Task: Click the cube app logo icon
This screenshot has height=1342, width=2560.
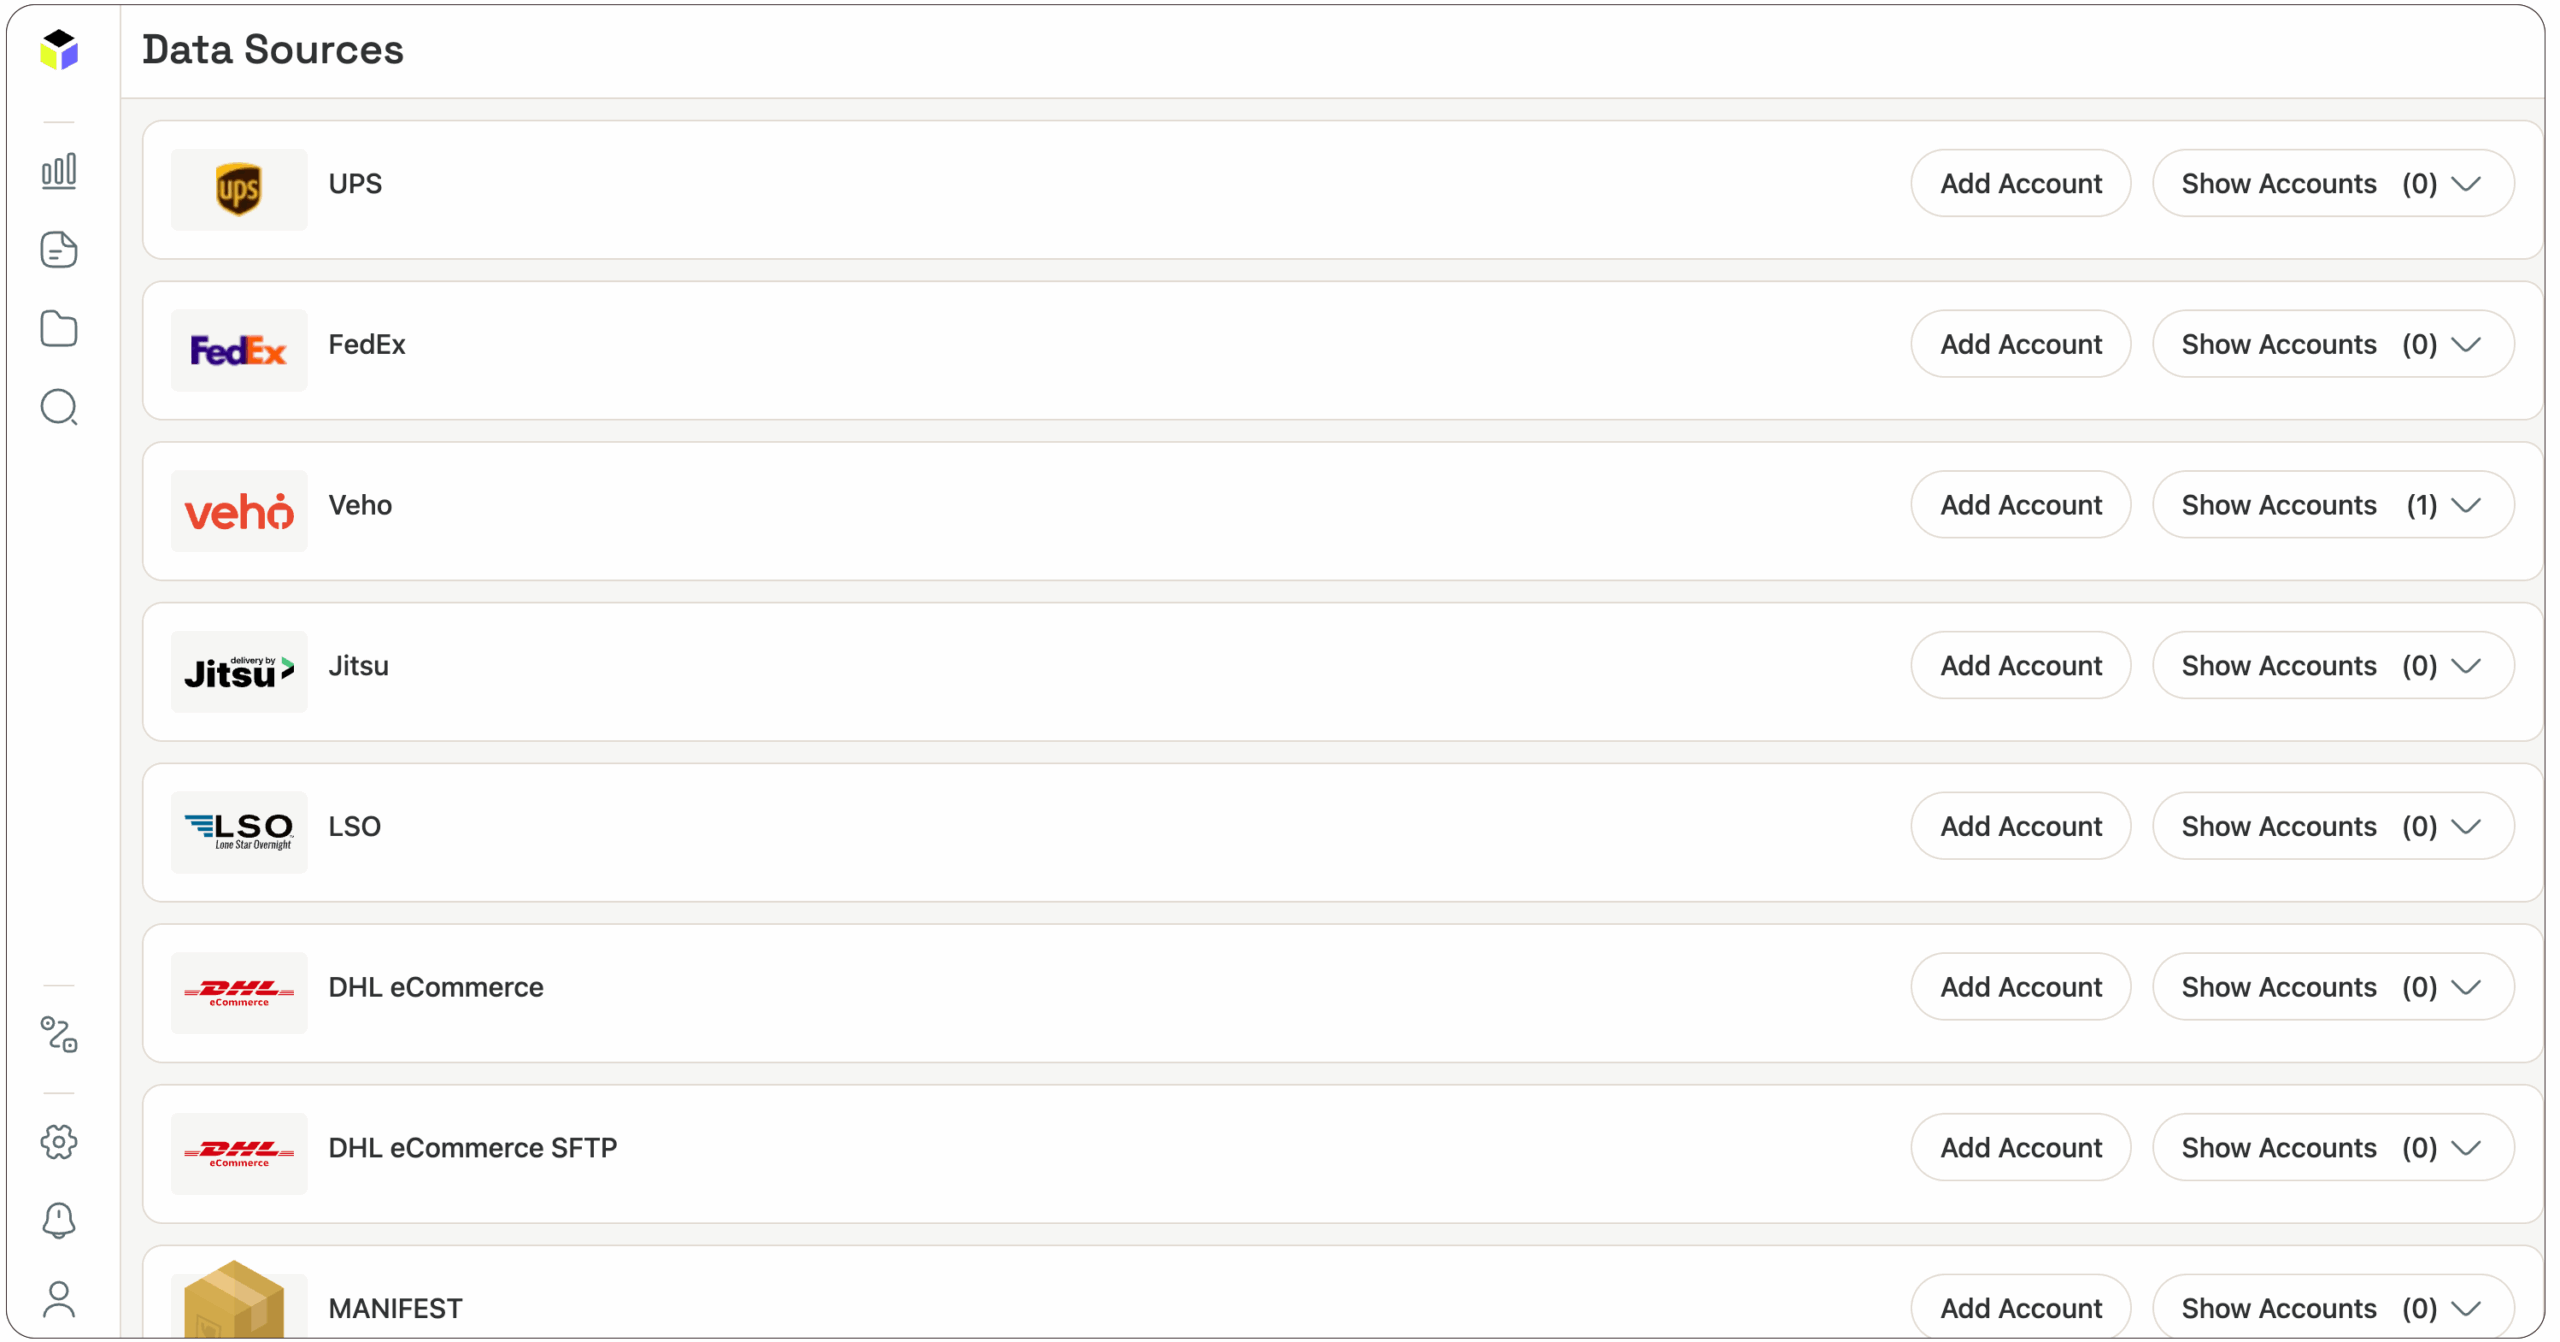Action: [59, 49]
